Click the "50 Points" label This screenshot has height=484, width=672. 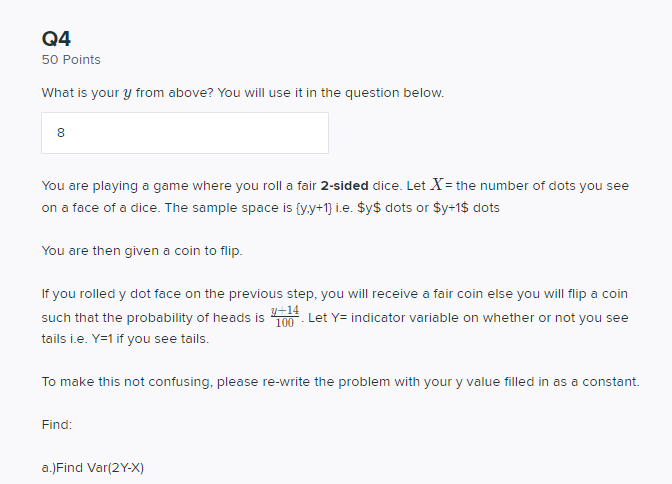pyautogui.click(x=71, y=60)
